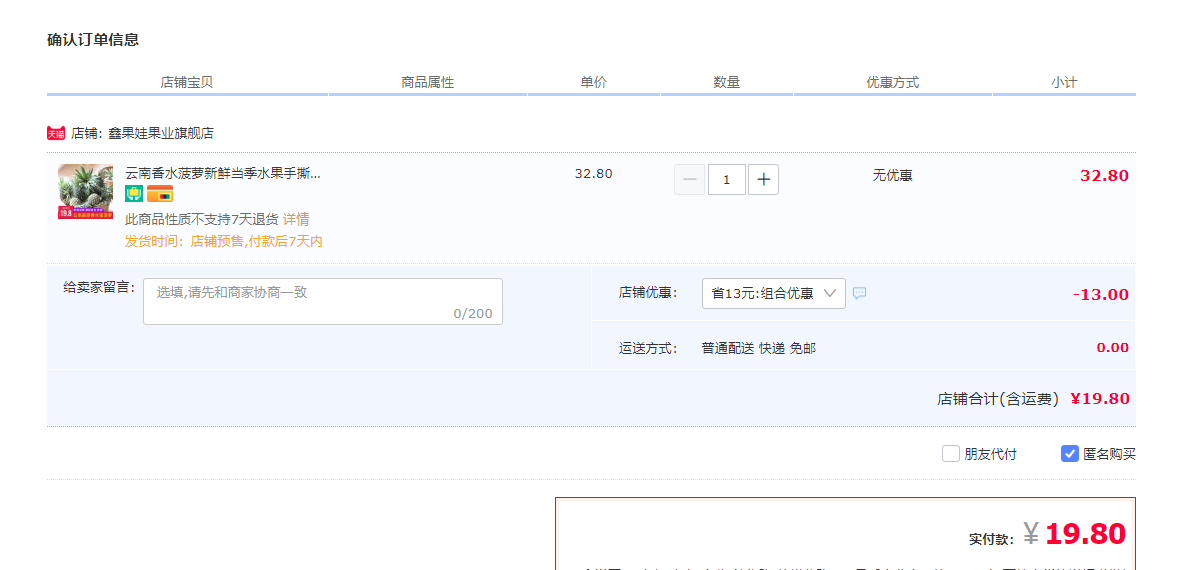Click the 数量 column header

tap(727, 82)
